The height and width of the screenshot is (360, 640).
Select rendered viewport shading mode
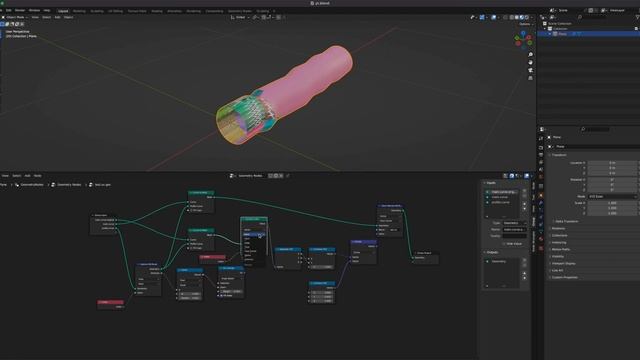tap(527, 18)
